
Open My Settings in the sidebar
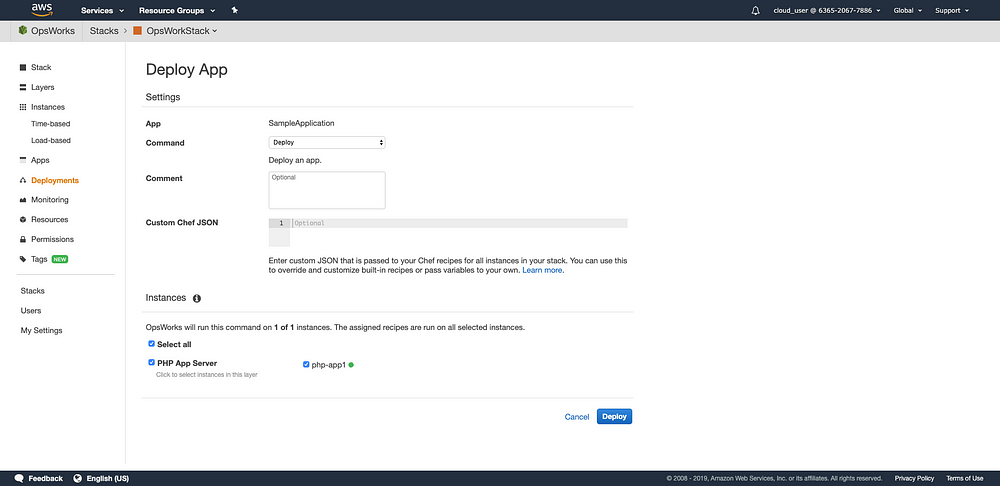click(41, 330)
